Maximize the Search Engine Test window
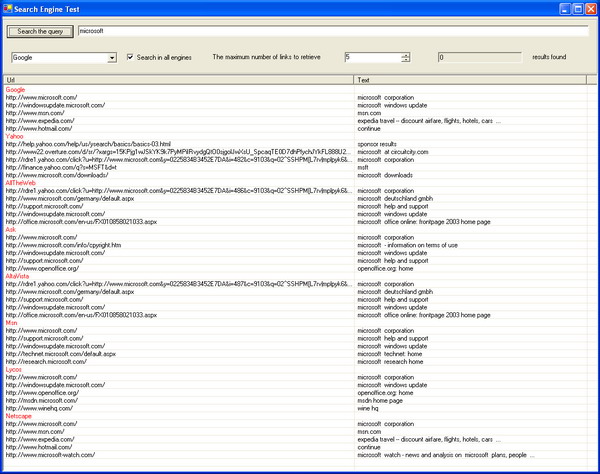 (x=578, y=9)
